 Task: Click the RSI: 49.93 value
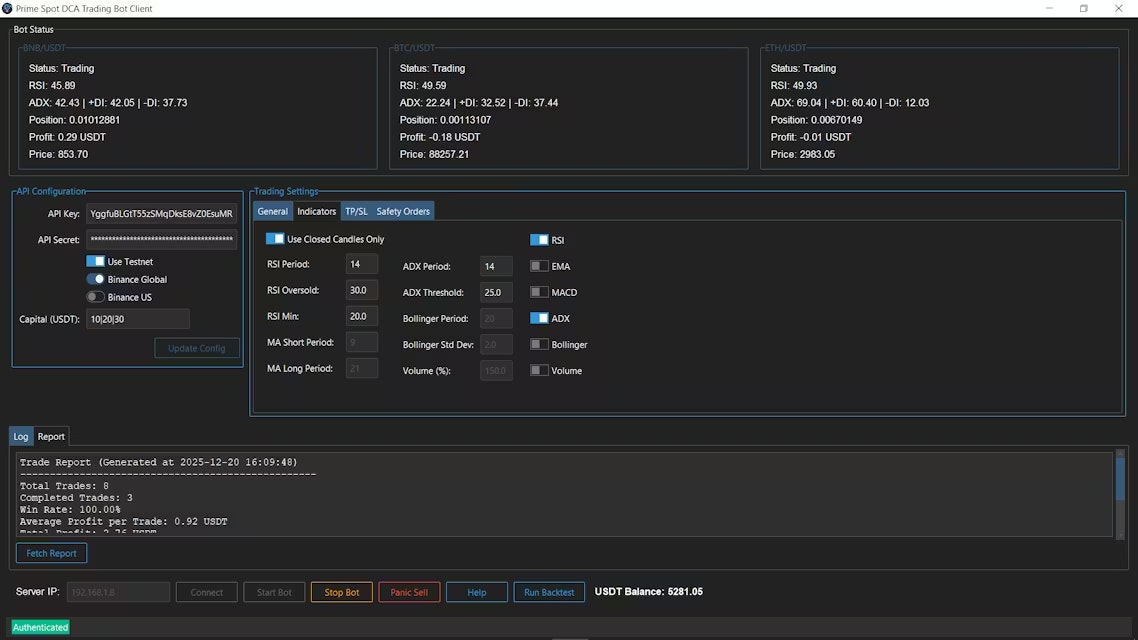click(794, 86)
